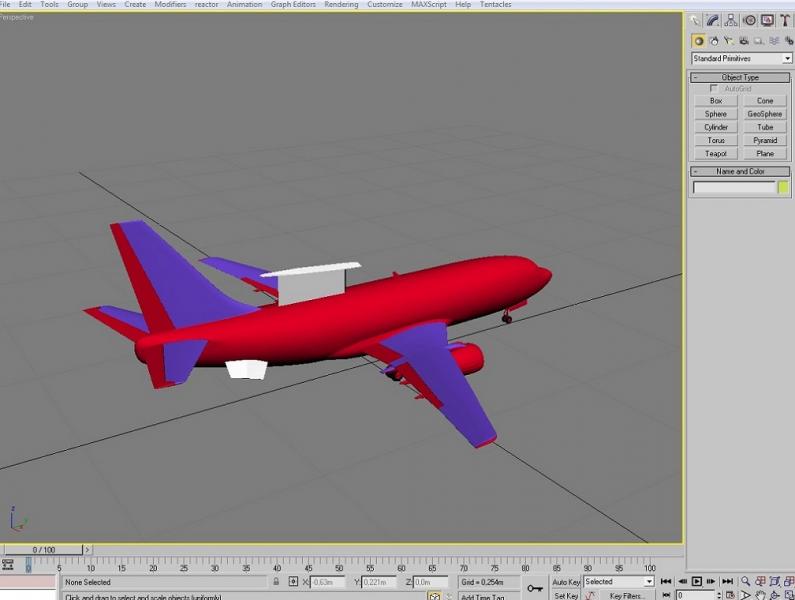Image resolution: width=795 pixels, height=600 pixels.
Task: Play the animation
Action: [697, 581]
